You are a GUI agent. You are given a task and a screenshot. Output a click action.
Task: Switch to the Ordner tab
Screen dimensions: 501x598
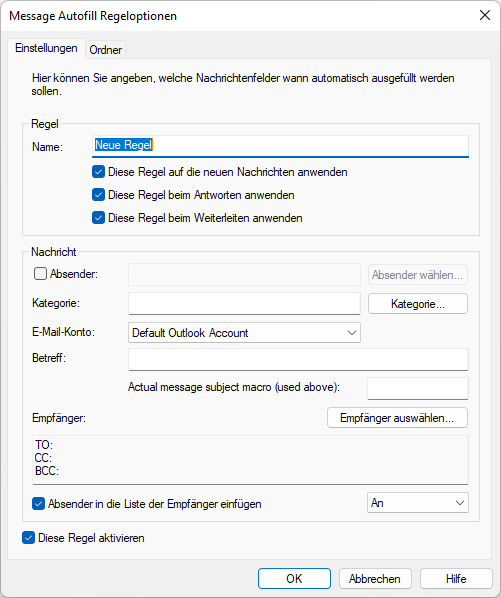[x=106, y=50]
